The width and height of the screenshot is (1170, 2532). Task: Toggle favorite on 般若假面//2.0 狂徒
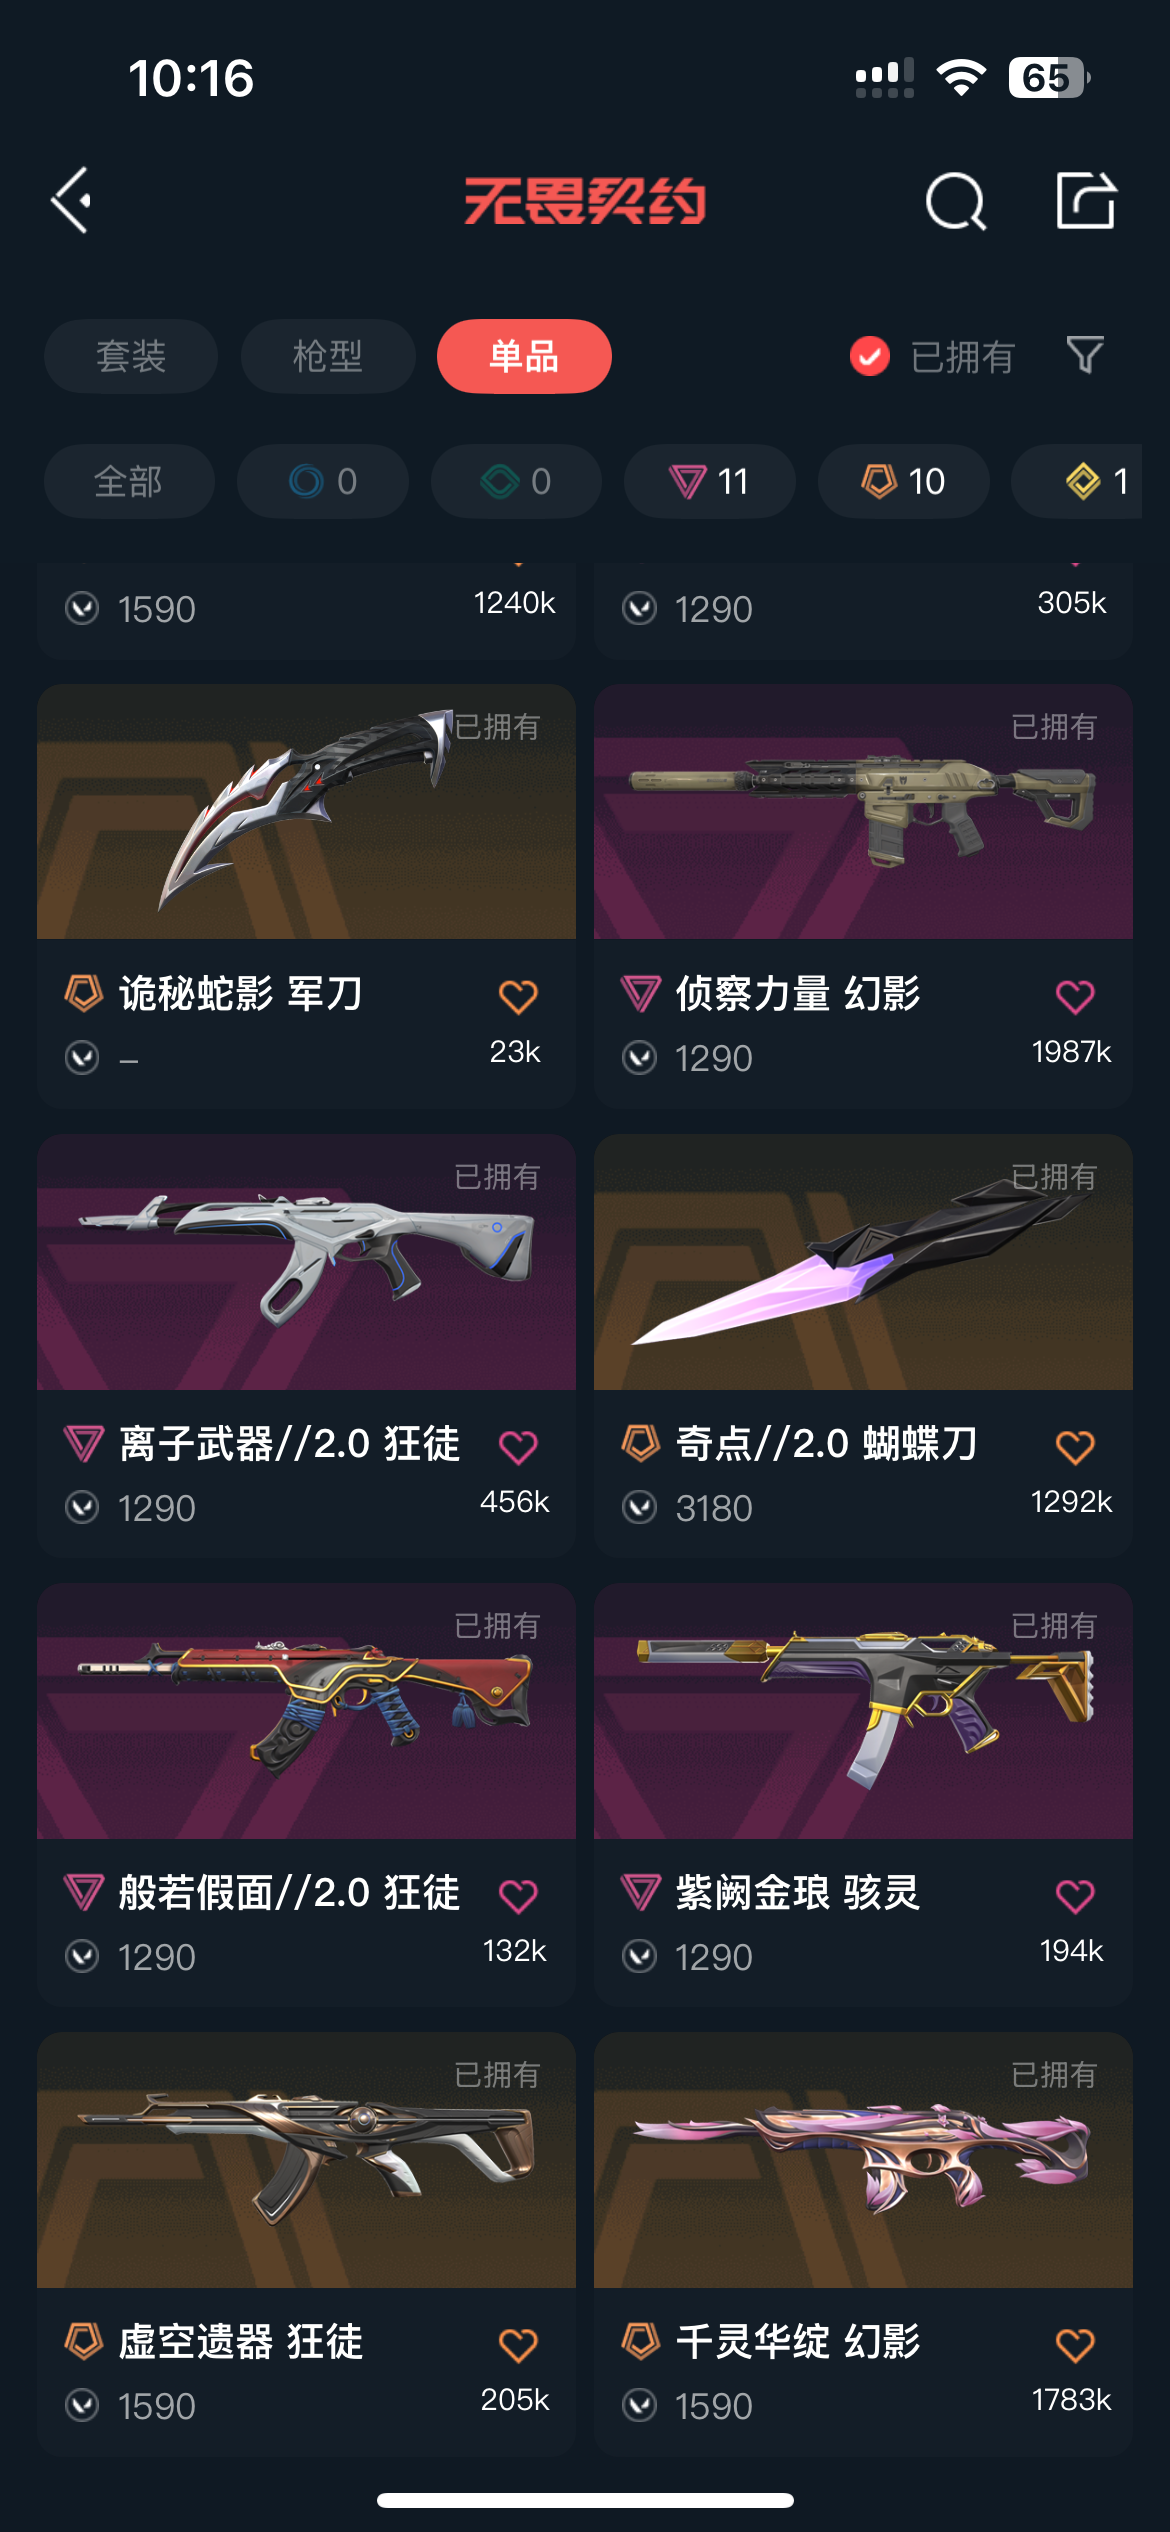pos(518,1895)
